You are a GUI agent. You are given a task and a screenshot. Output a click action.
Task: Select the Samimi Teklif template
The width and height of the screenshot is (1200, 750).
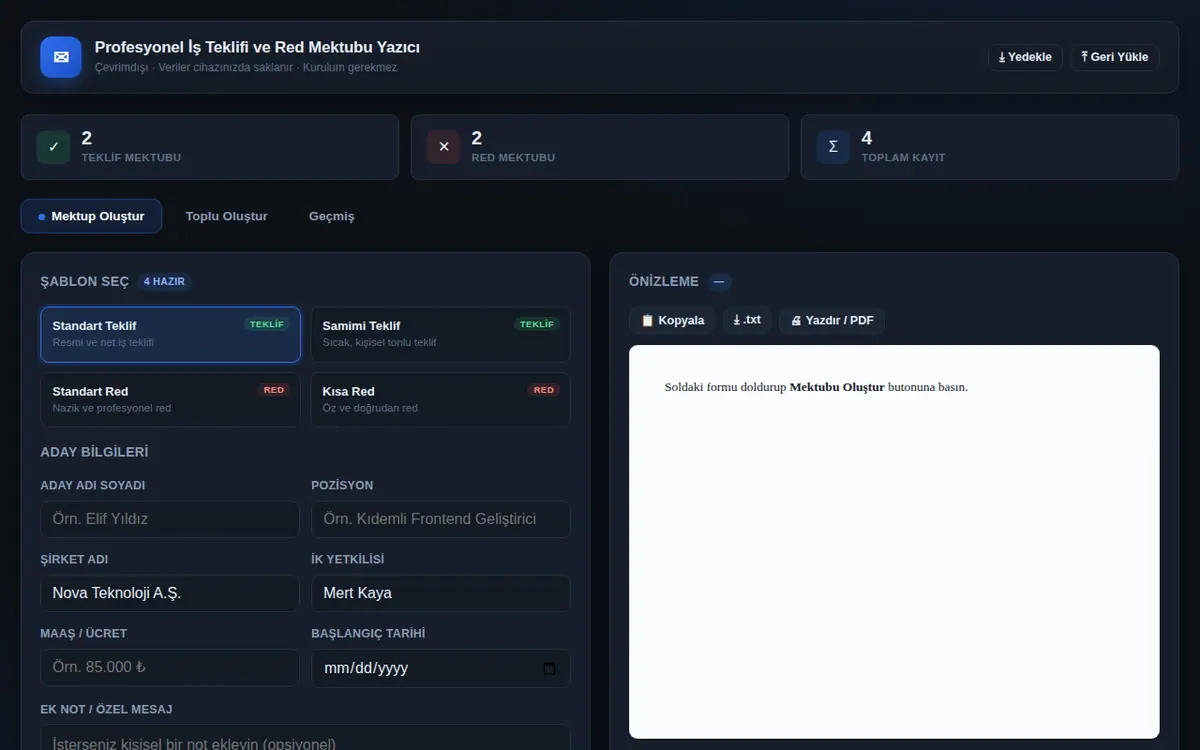(x=440, y=334)
